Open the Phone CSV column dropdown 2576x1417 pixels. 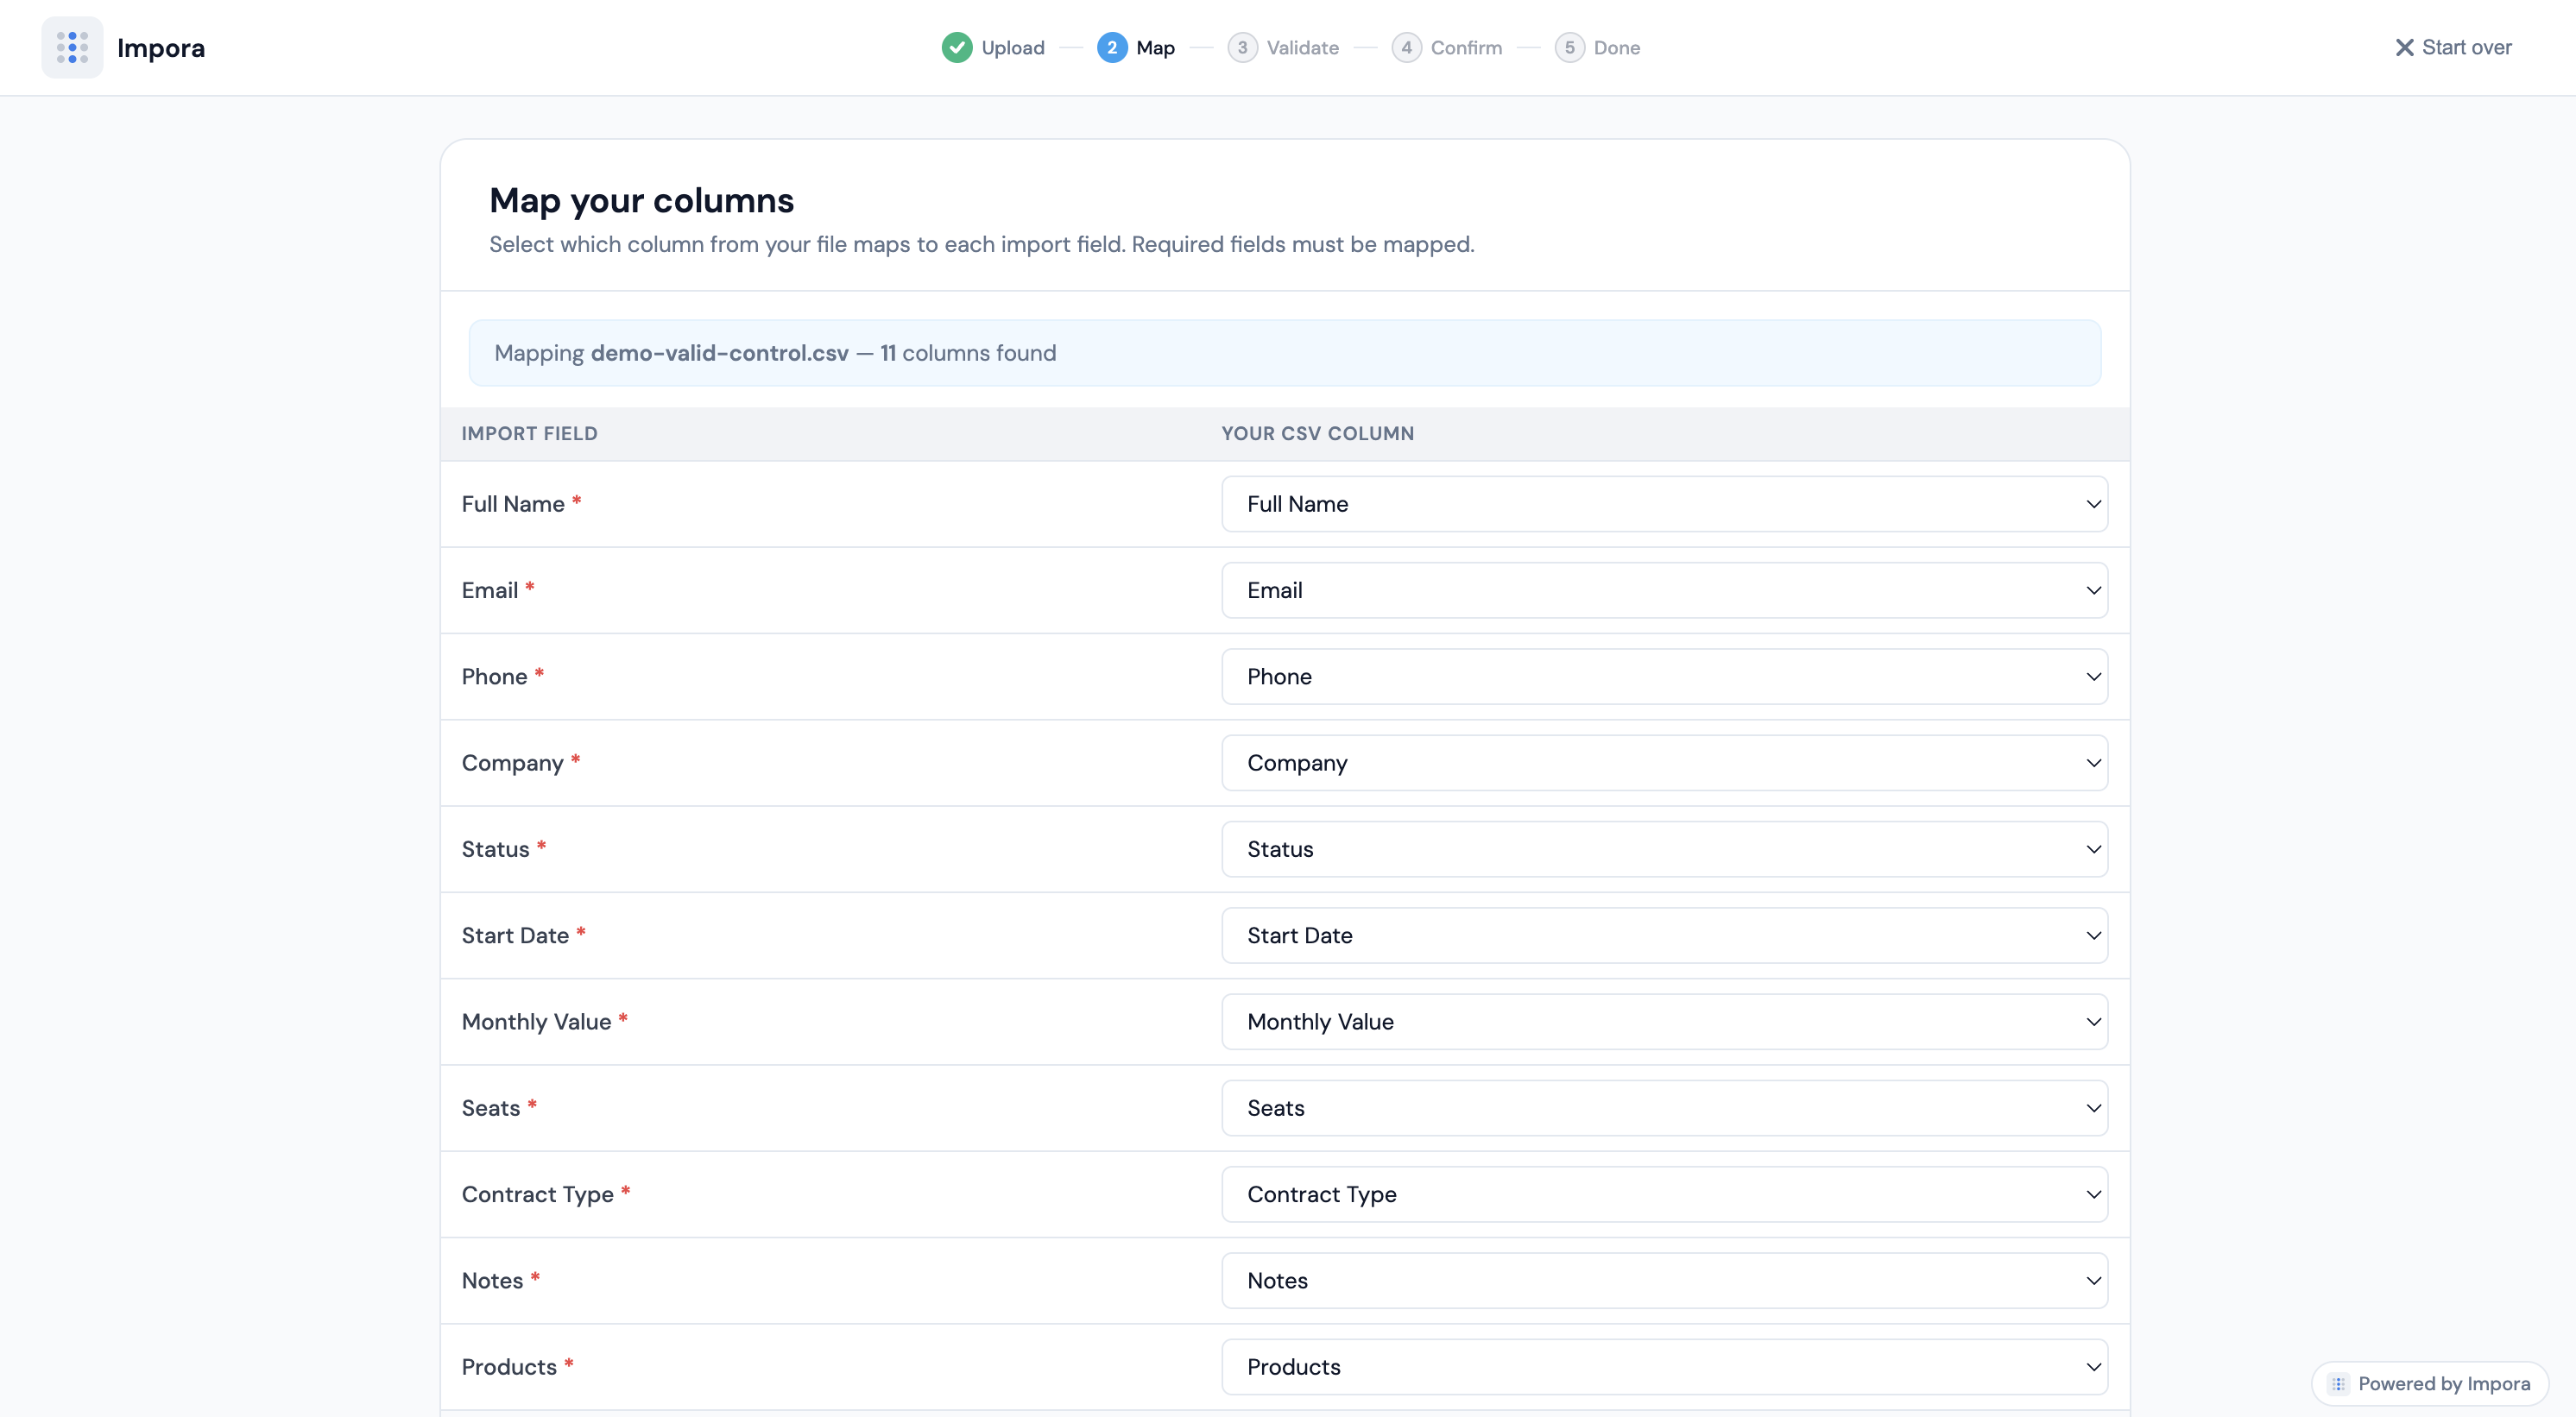(x=1664, y=677)
